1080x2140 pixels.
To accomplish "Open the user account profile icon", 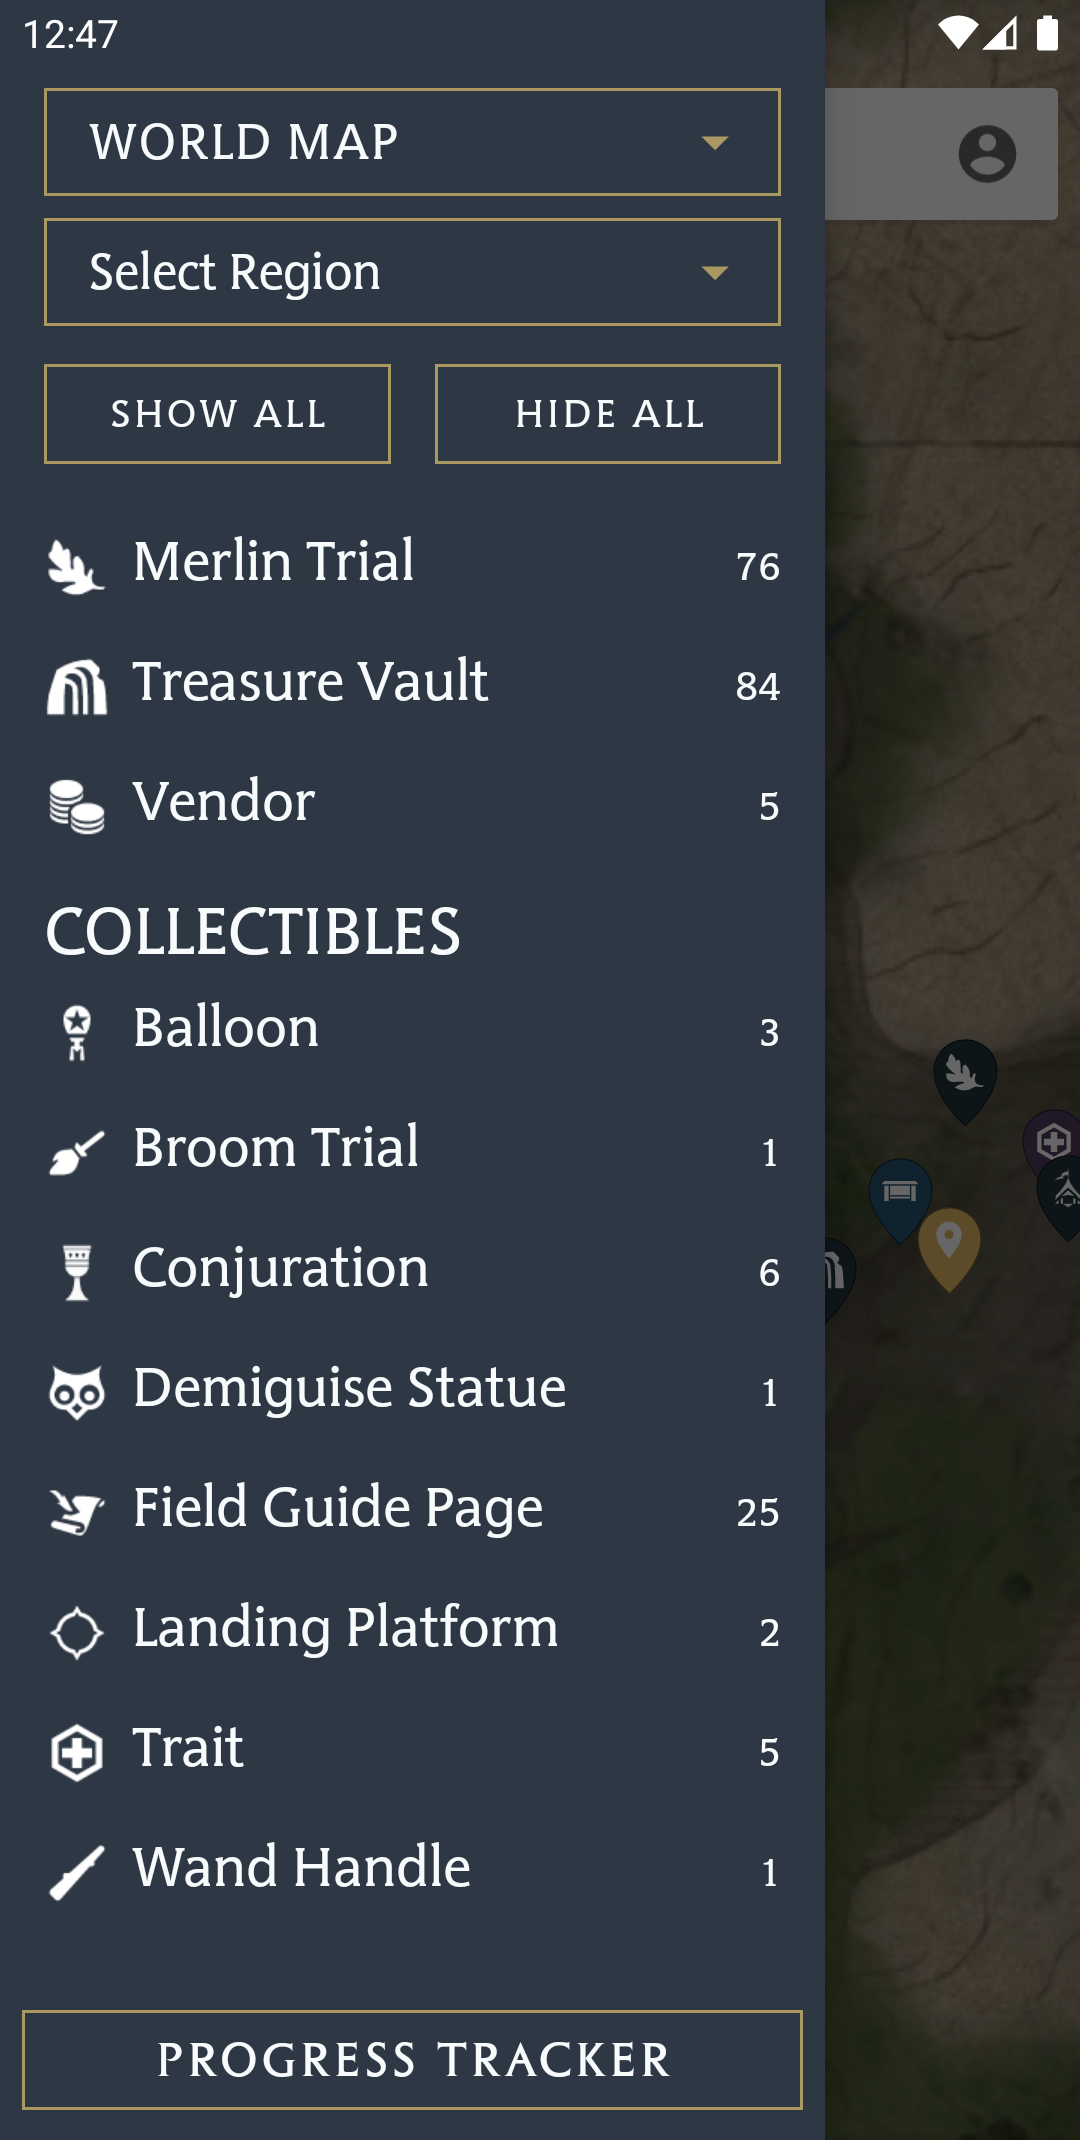I will (x=987, y=154).
